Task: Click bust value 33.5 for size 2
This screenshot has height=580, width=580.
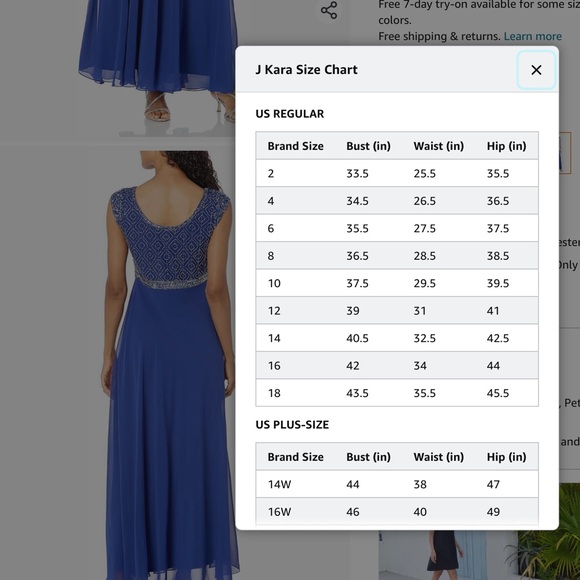Action: (357, 173)
